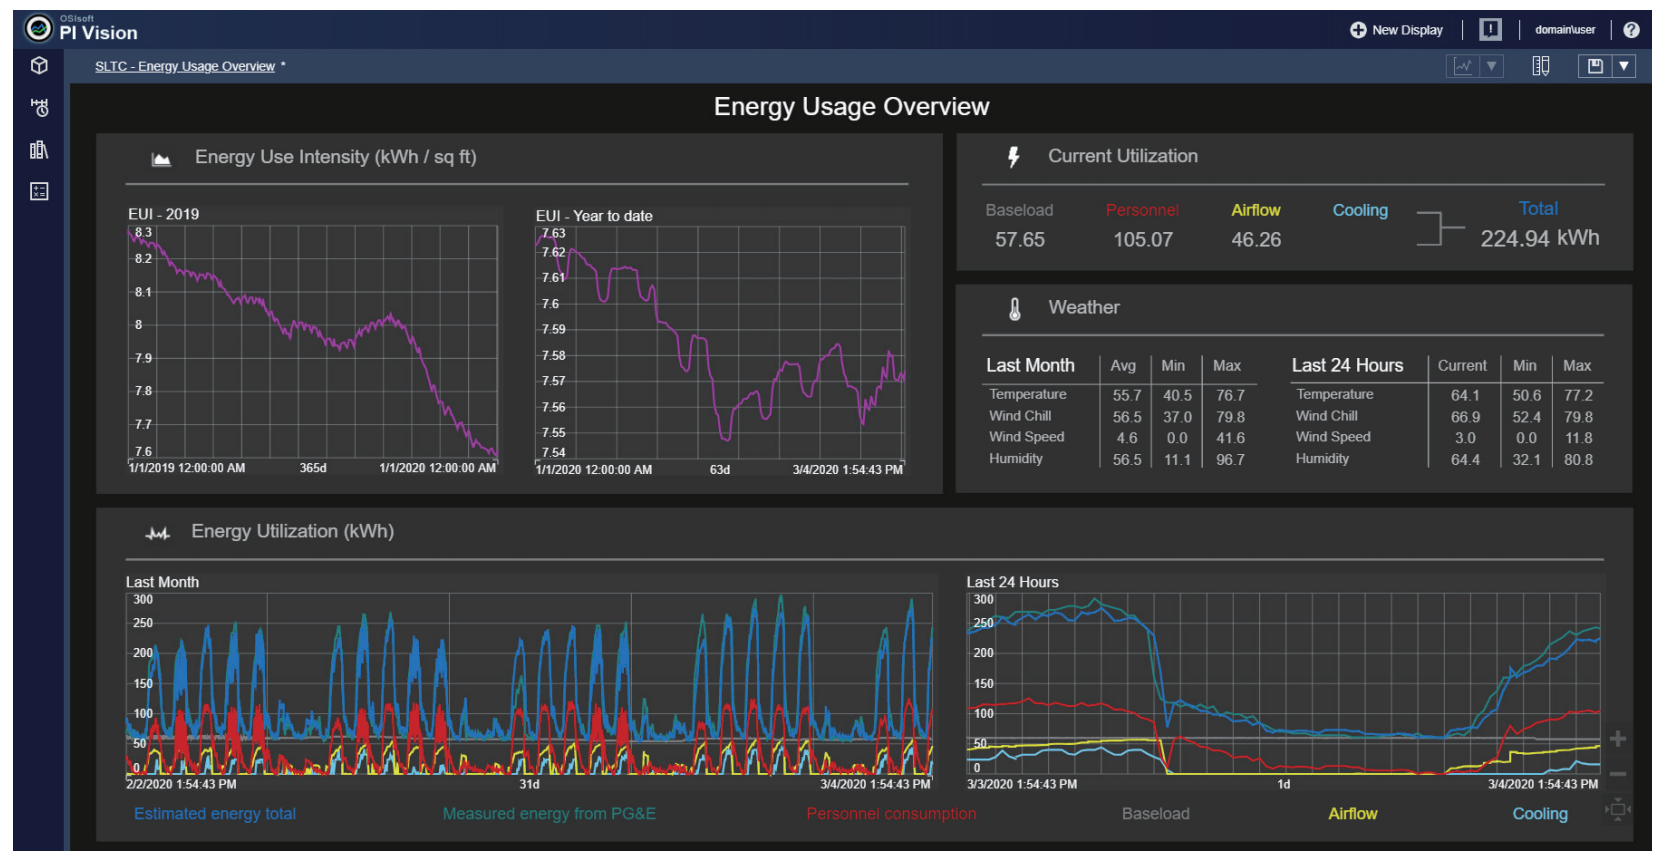1668x864 pixels.
Task: Open the Displays library icon in sidebar
Action: pyautogui.click(x=39, y=150)
